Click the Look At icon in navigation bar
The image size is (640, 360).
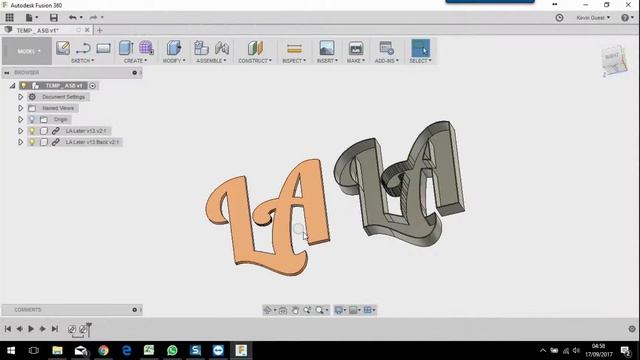tap(282, 310)
